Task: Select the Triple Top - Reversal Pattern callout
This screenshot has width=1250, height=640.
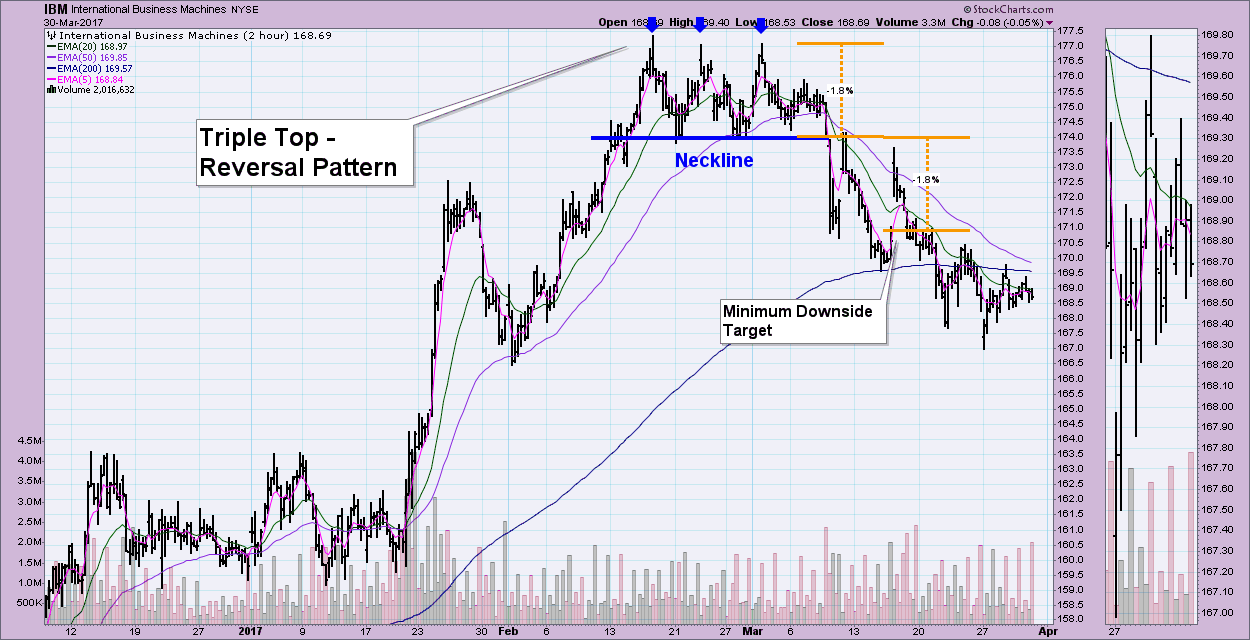Action: pyautogui.click(x=305, y=152)
